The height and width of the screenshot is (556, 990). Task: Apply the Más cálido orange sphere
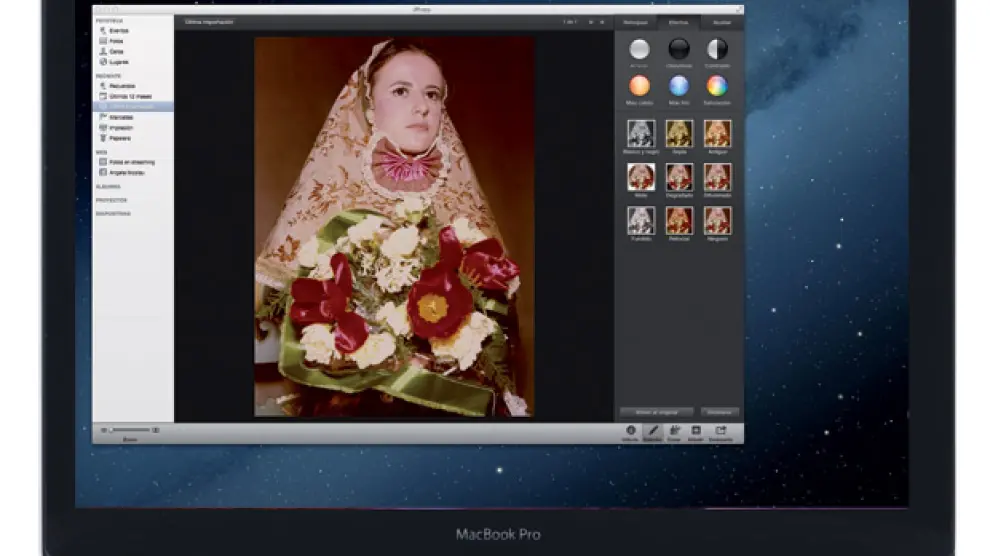point(639,86)
